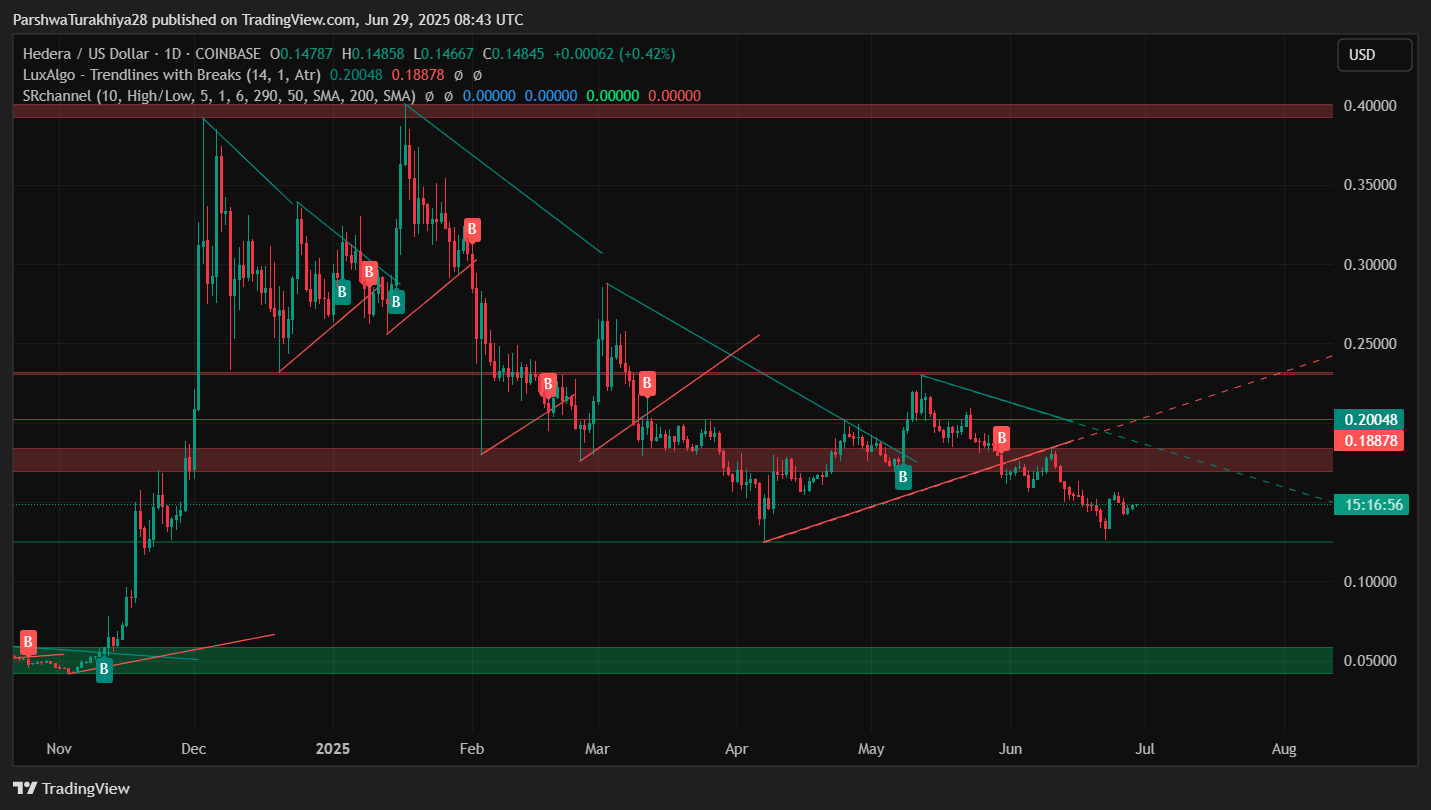Click the LuxAlgo legend value 0.20048
The image size is (1431, 810).
357,75
